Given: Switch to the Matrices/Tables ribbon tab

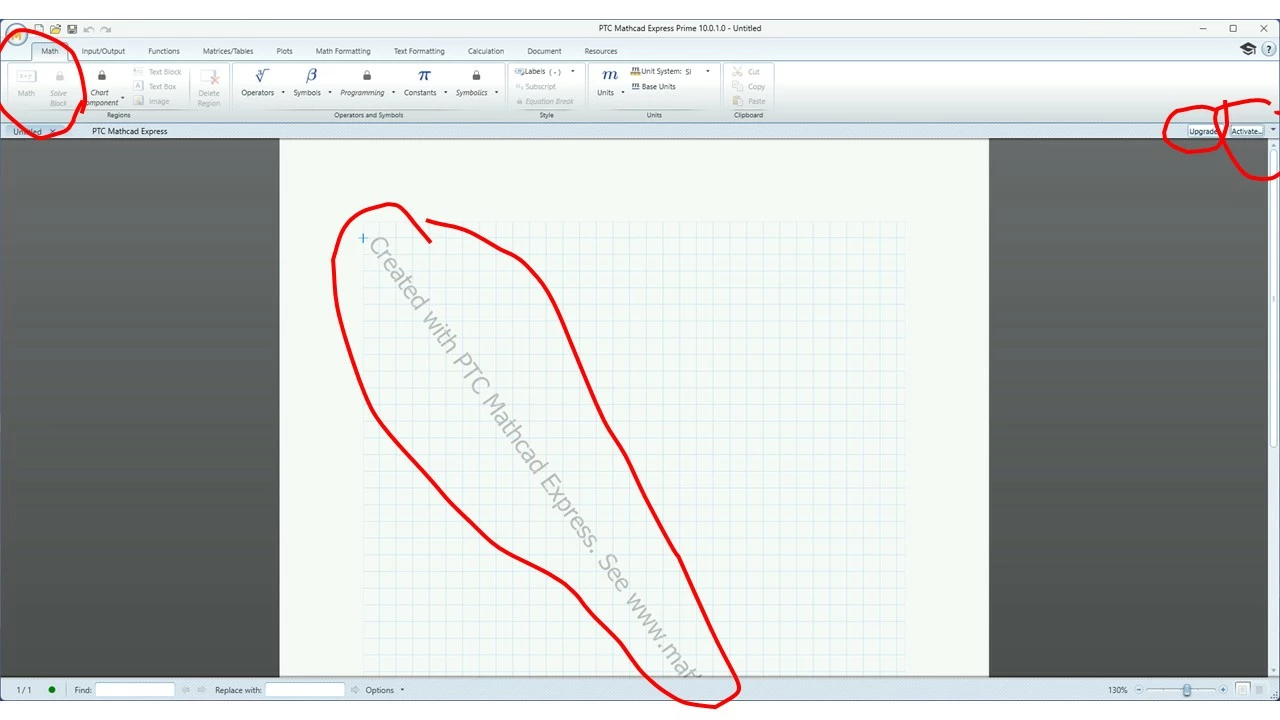Looking at the screenshot, I should pyautogui.click(x=228, y=51).
